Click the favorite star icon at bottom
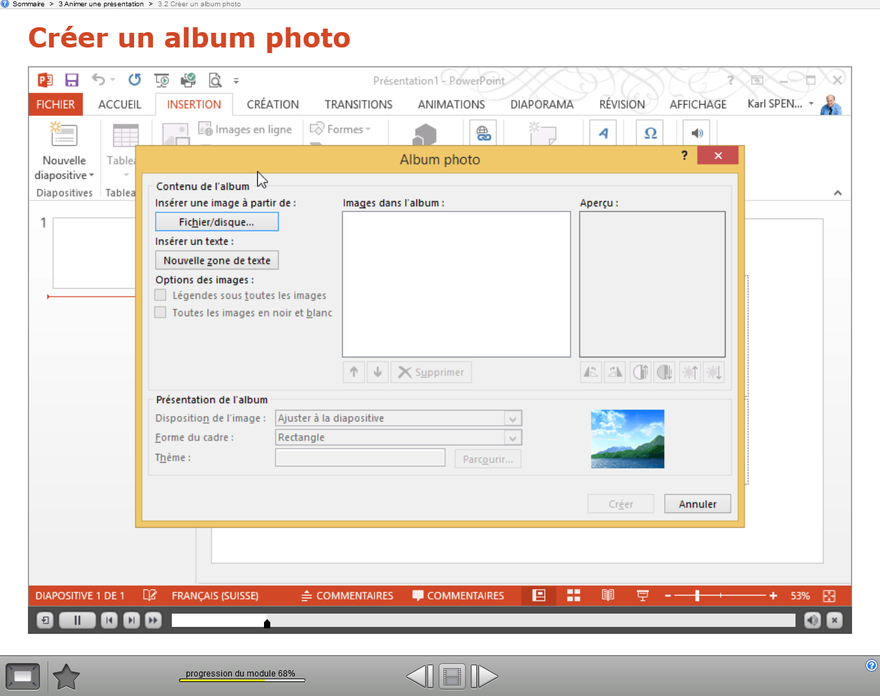880x696 pixels. click(x=66, y=677)
